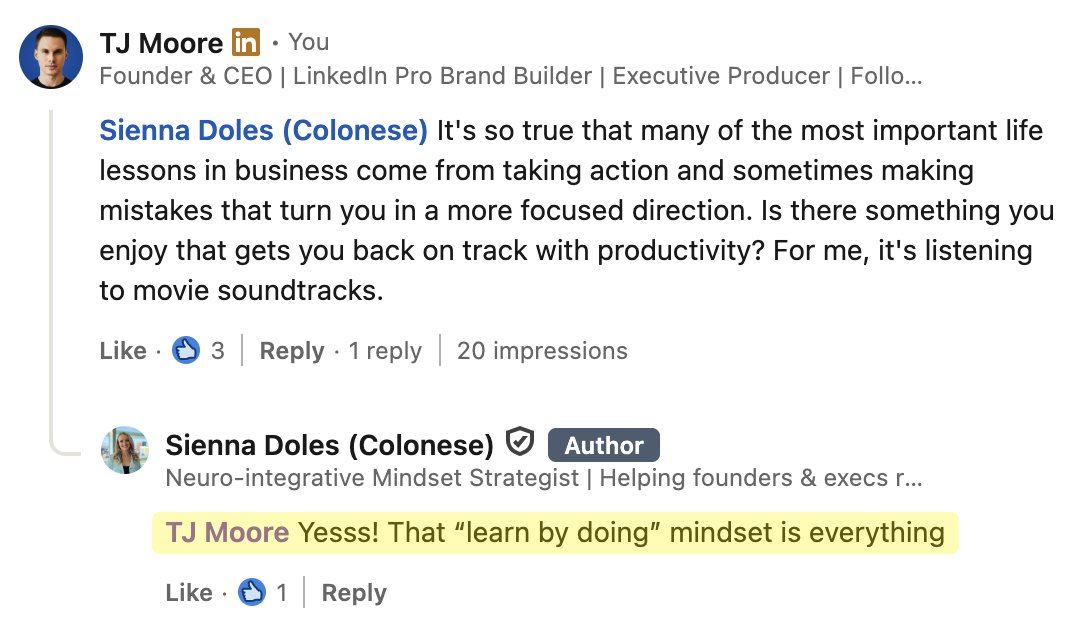Click the Author badge
Image resolution: width=1088 pixels, height=638 pixels.
coord(603,445)
